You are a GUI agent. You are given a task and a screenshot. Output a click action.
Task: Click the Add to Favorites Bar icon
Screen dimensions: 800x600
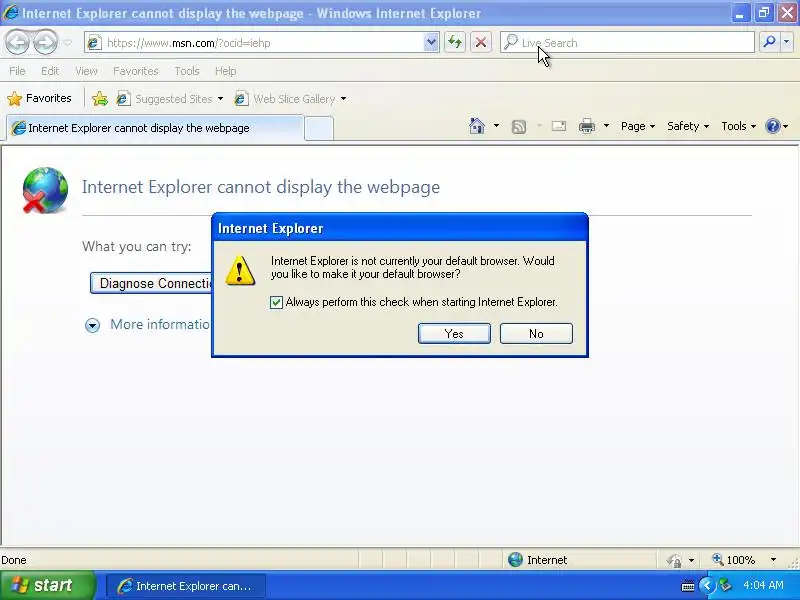[x=100, y=98]
